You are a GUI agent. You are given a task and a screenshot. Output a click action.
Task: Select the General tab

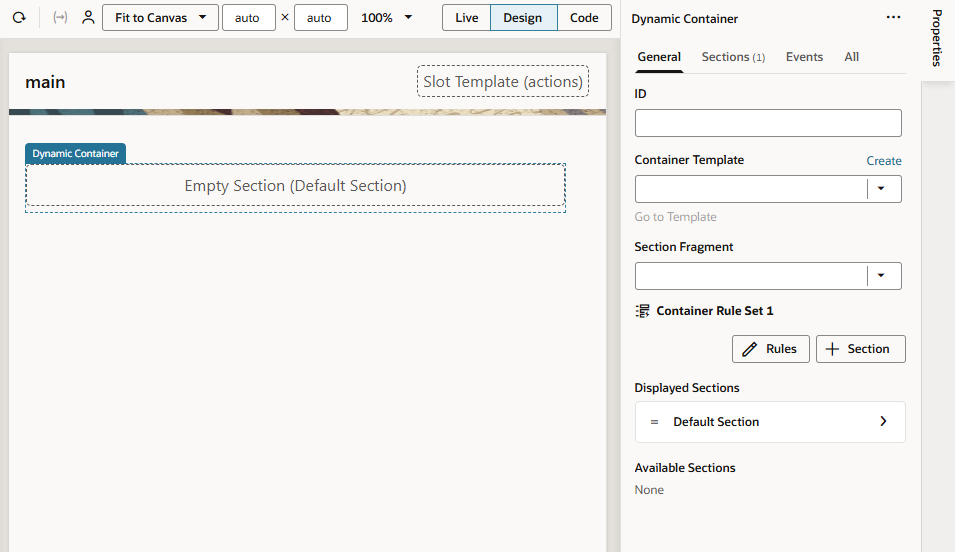pos(659,57)
